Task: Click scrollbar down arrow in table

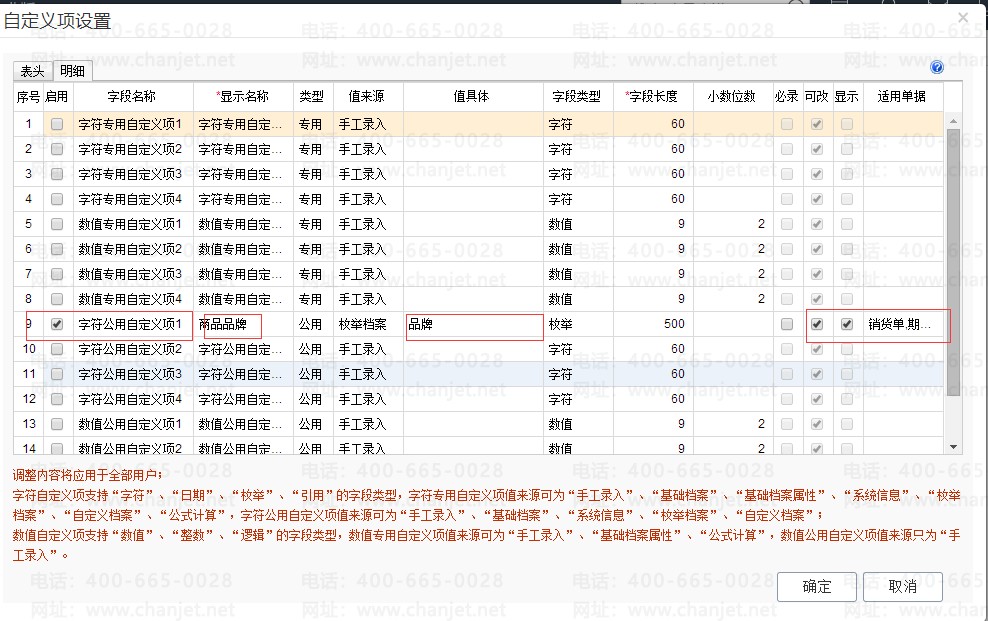Action: click(x=953, y=447)
